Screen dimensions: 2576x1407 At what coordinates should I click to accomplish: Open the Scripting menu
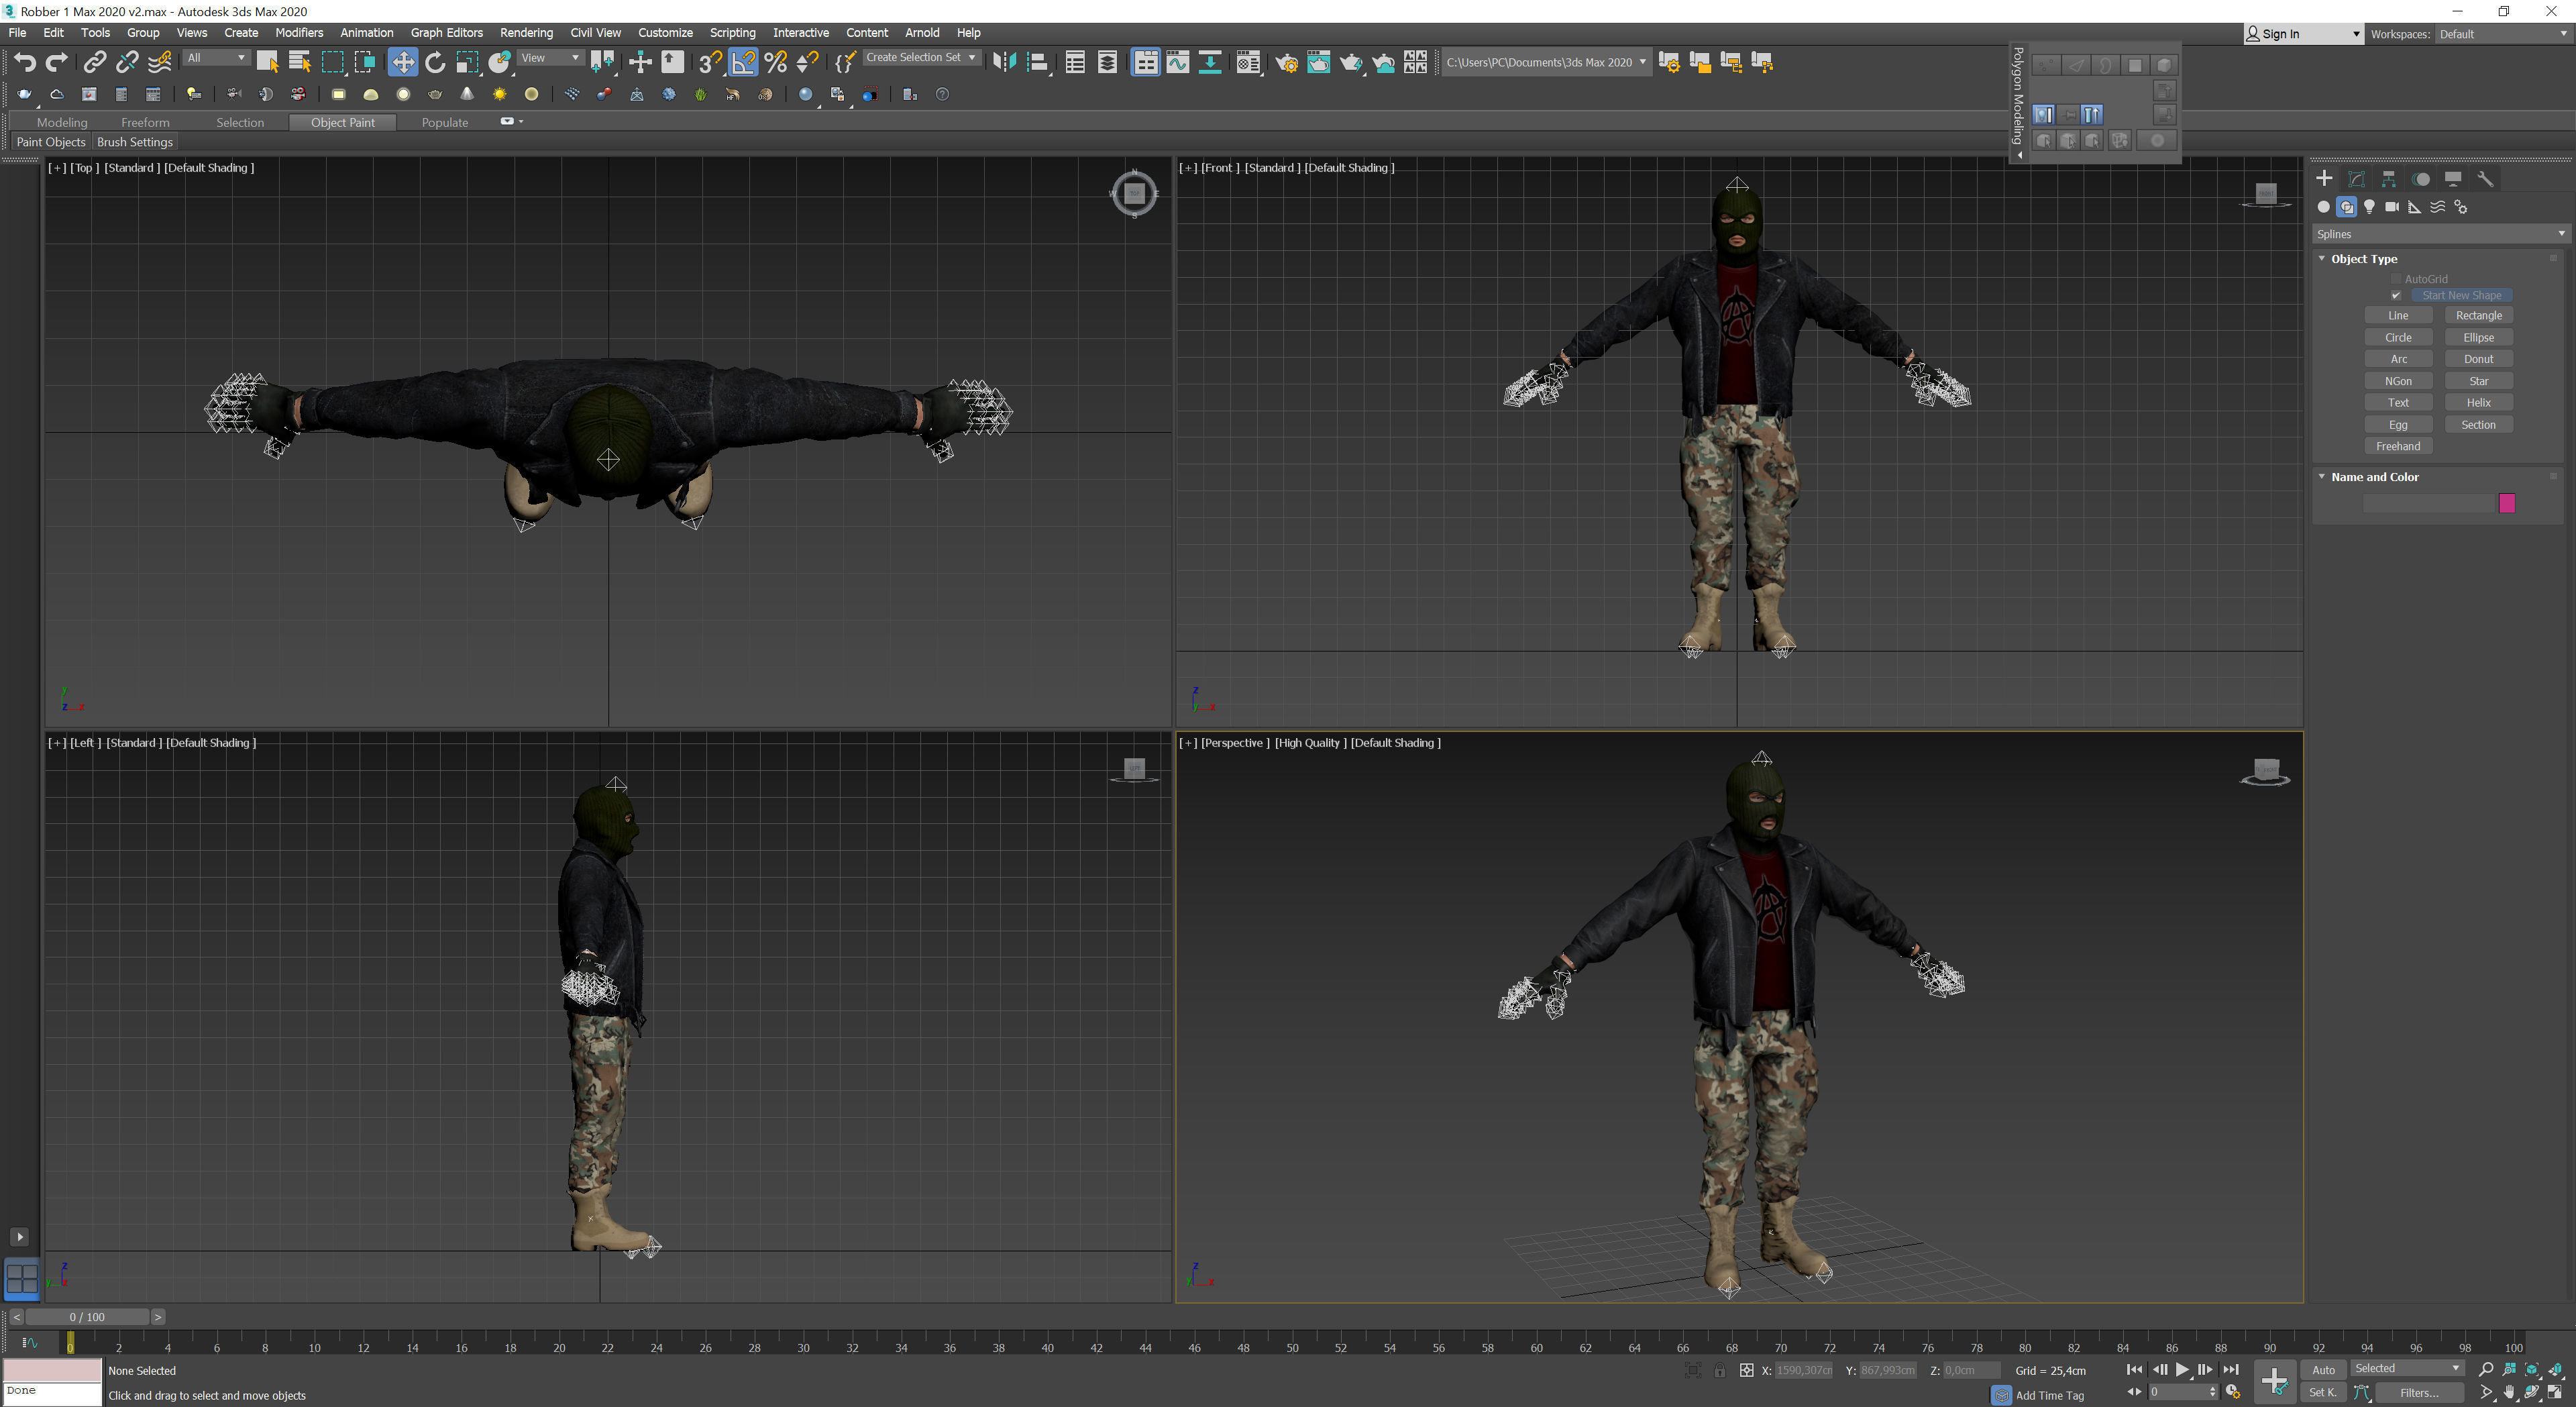(732, 32)
